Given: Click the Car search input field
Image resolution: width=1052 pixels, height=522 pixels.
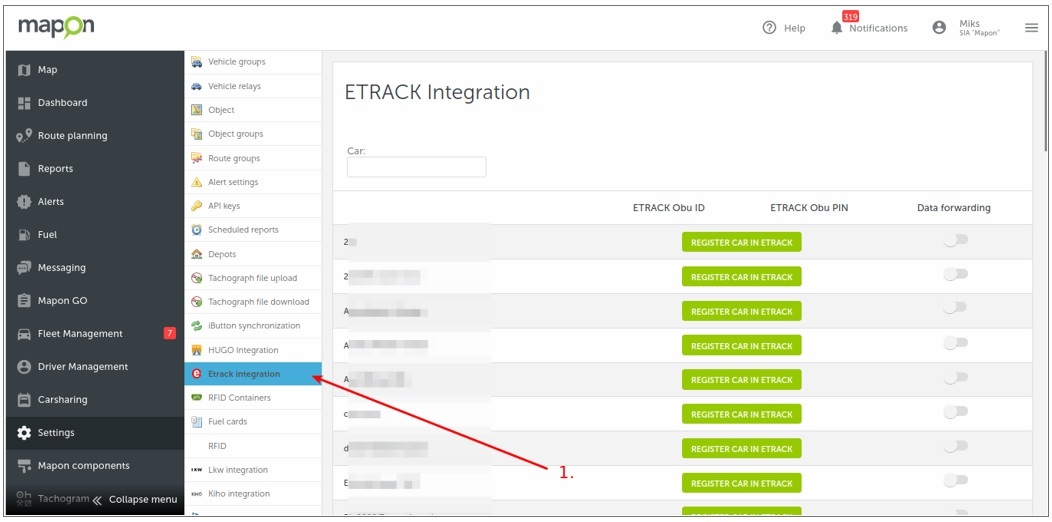Looking at the screenshot, I should 417,167.
